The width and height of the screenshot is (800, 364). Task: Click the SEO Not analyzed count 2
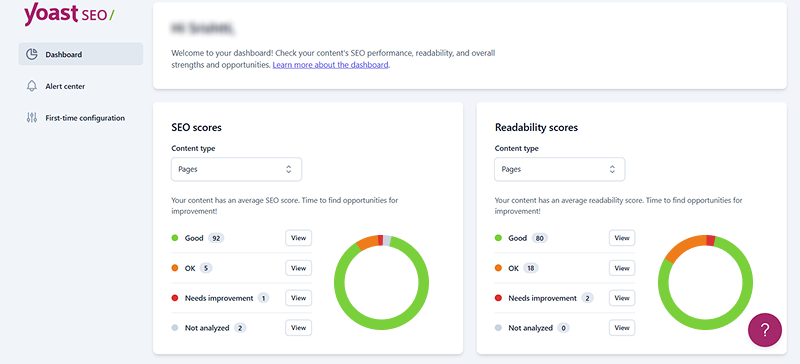(x=240, y=328)
